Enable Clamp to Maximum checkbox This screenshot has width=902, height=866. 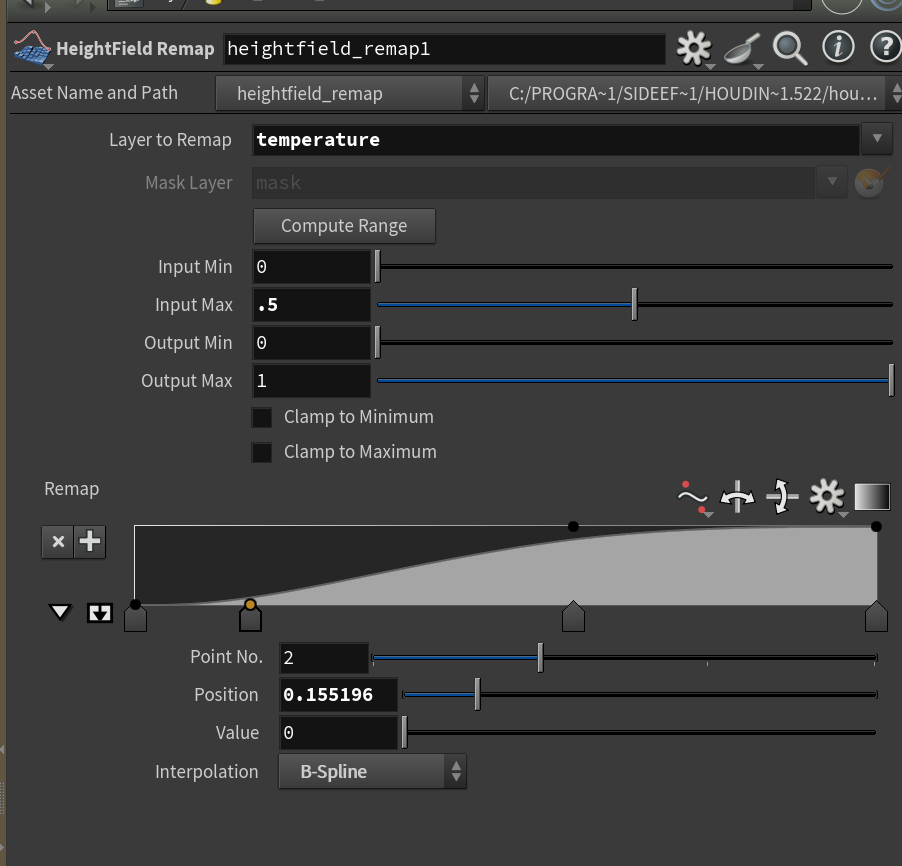tap(262, 452)
